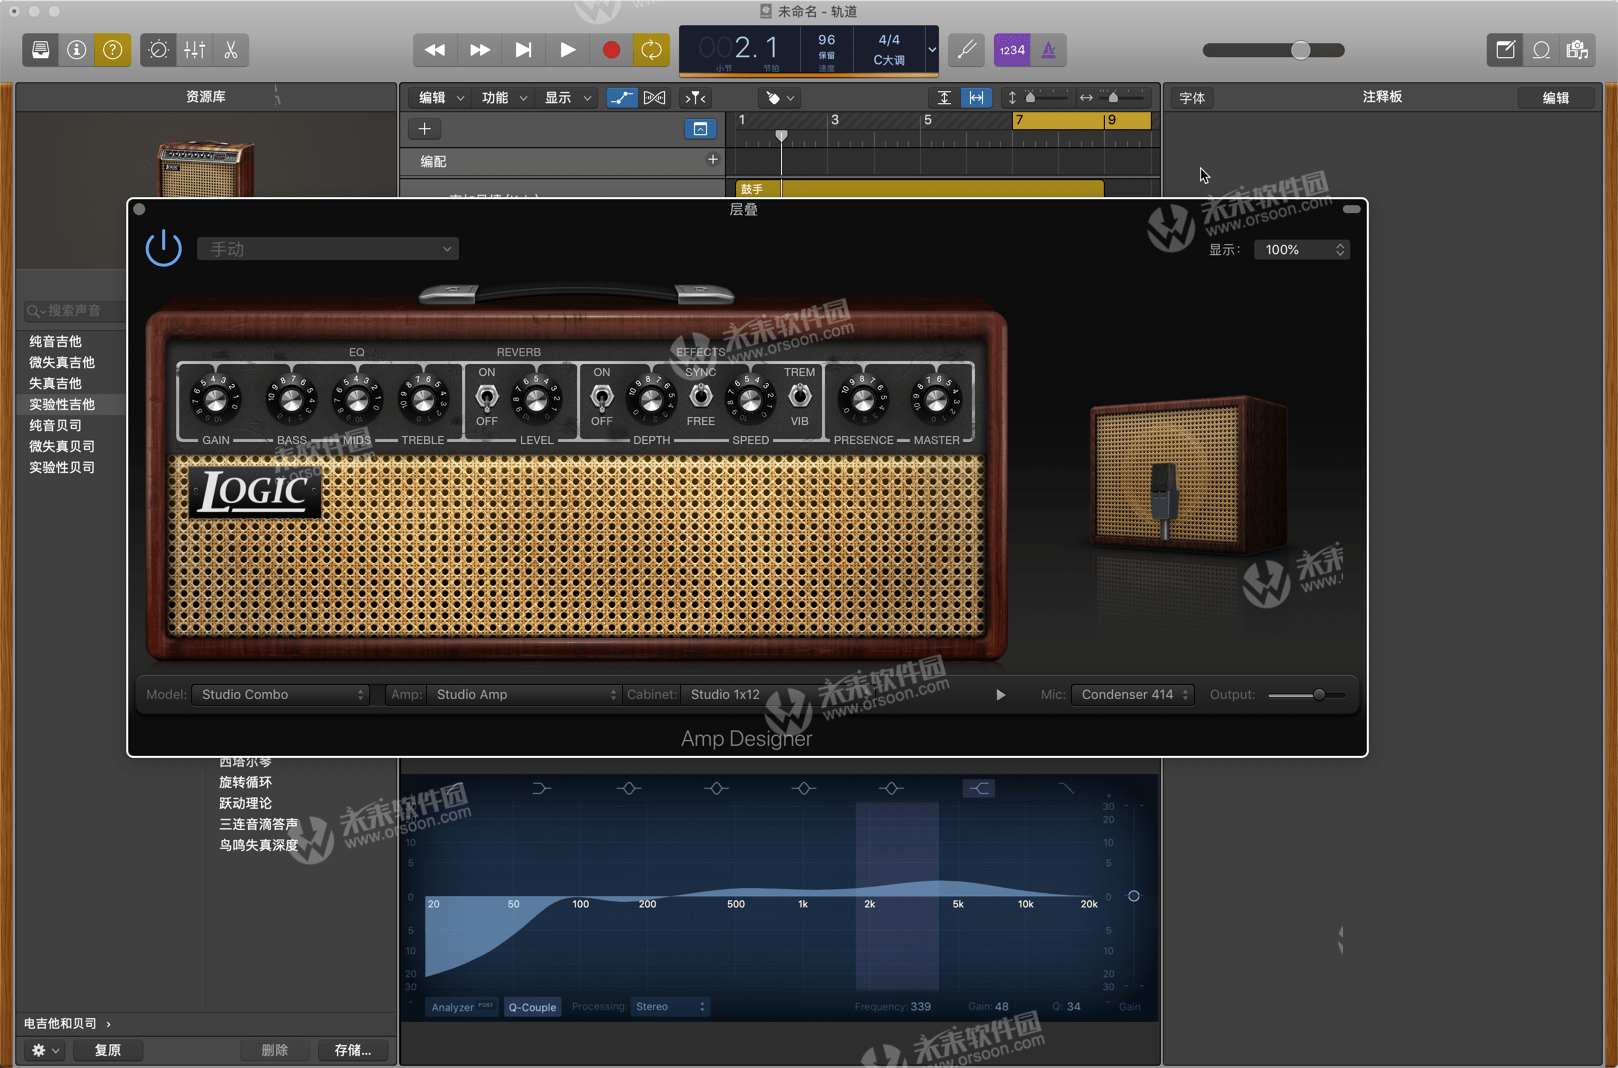Viewport: 1618px width, 1068px height.
Task: Open the Loop Browser icon
Action: click(1542, 50)
